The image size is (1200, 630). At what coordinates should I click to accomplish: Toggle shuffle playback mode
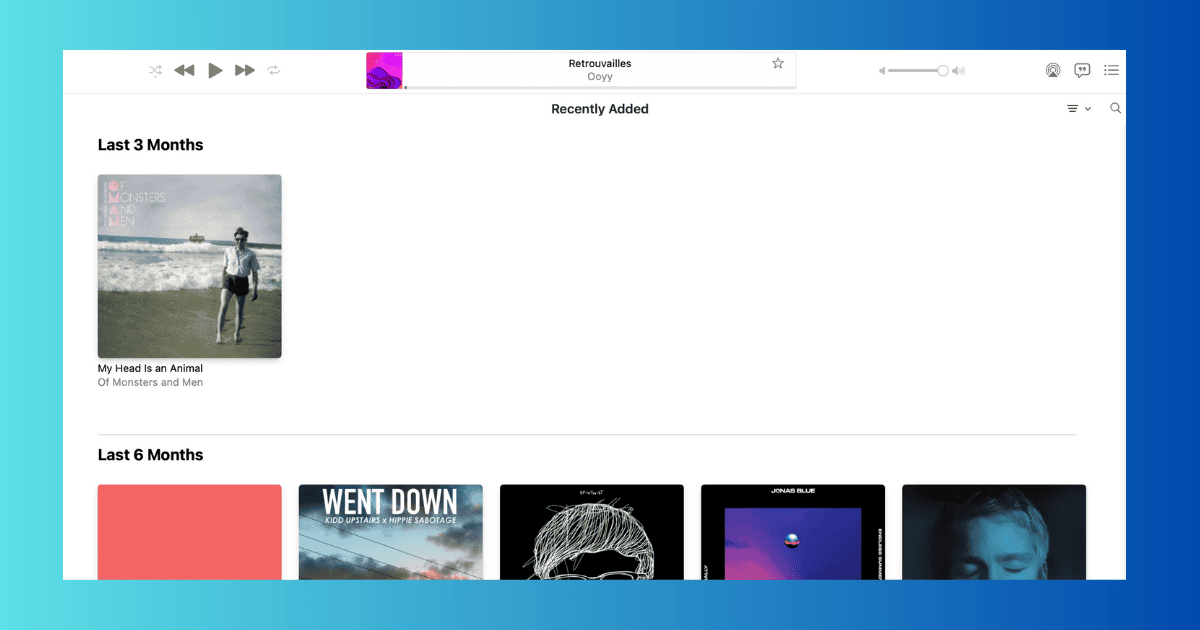(155, 71)
